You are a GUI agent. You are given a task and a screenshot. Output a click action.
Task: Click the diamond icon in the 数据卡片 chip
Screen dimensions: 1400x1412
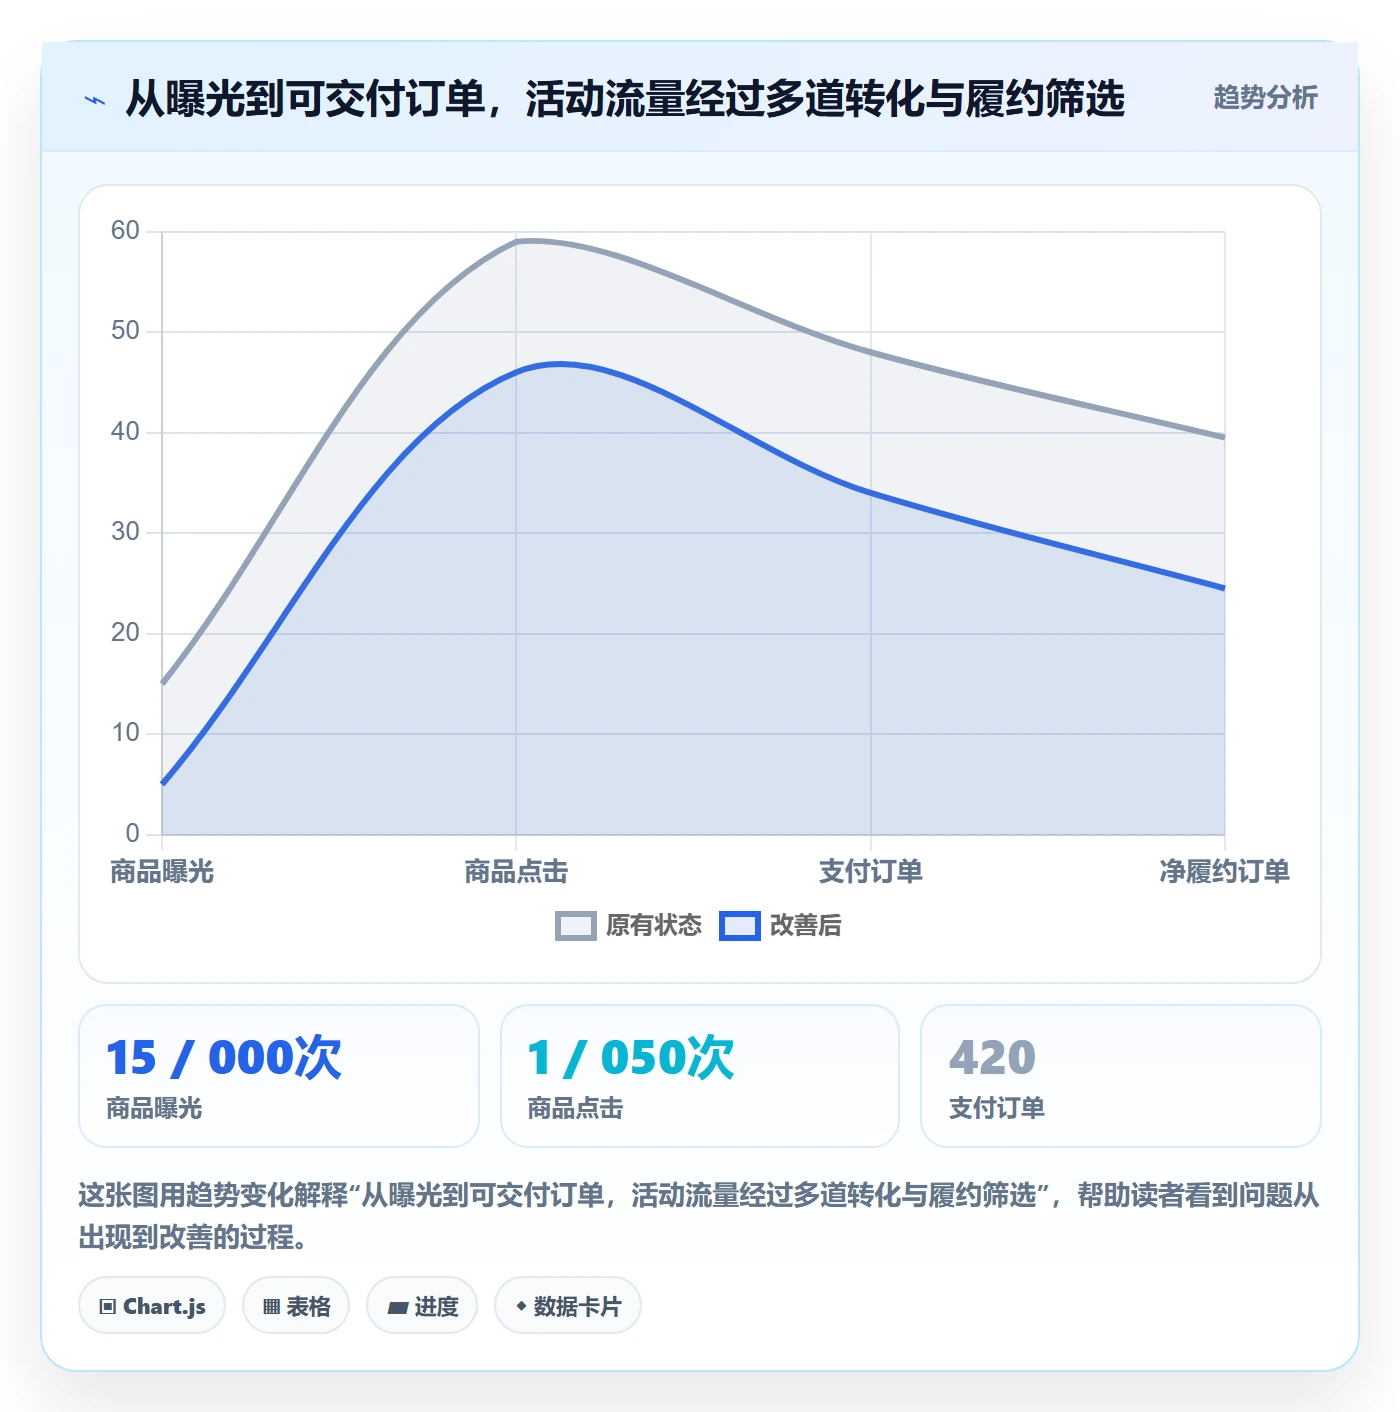click(521, 1306)
